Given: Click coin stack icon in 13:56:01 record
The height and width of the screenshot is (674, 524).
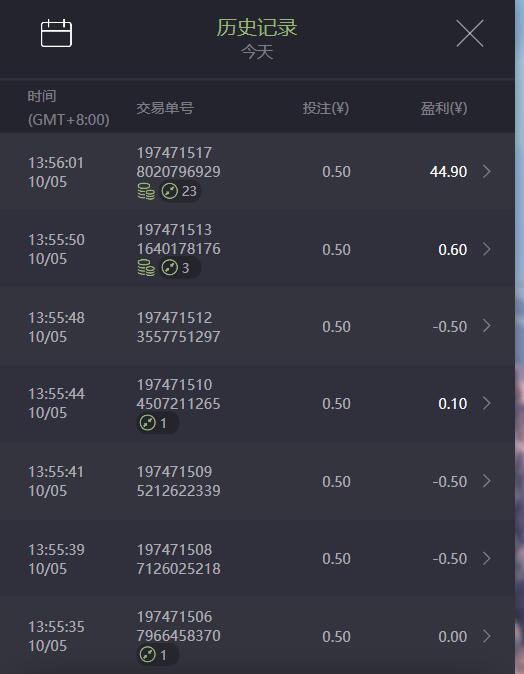Looking at the screenshot, I should click(x=146, y=191).
